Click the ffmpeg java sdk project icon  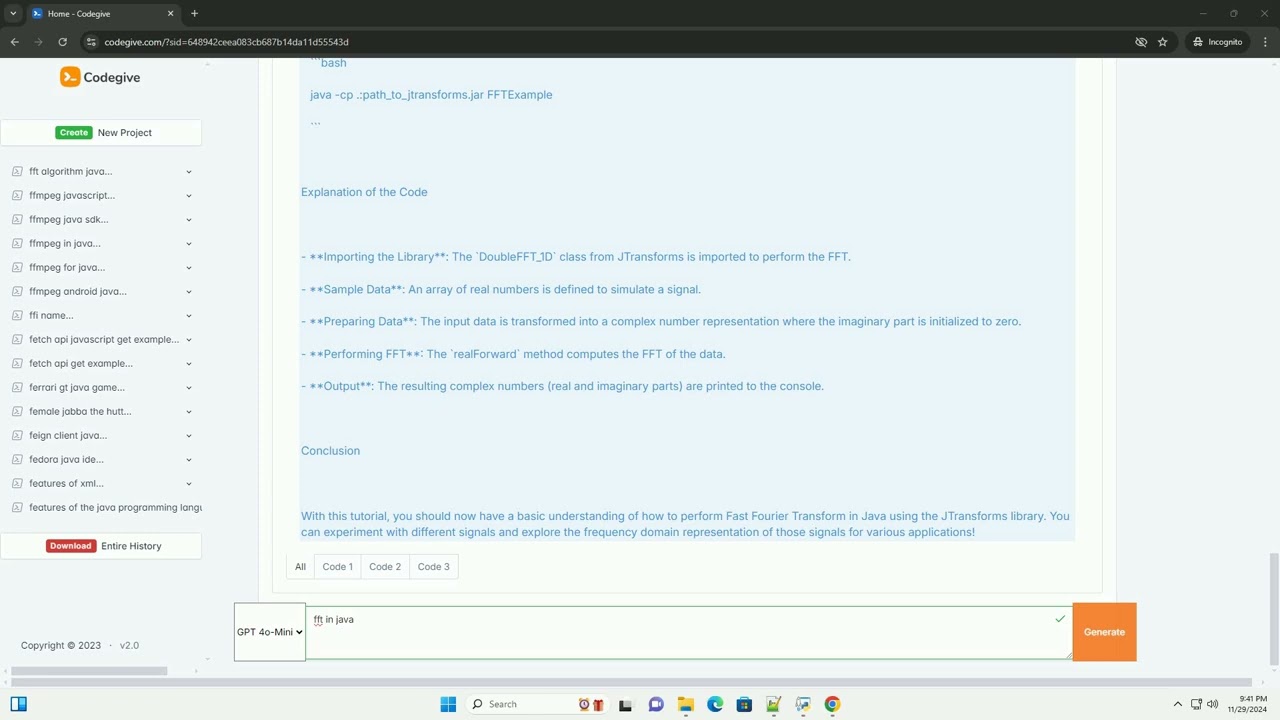pos(17,220)
